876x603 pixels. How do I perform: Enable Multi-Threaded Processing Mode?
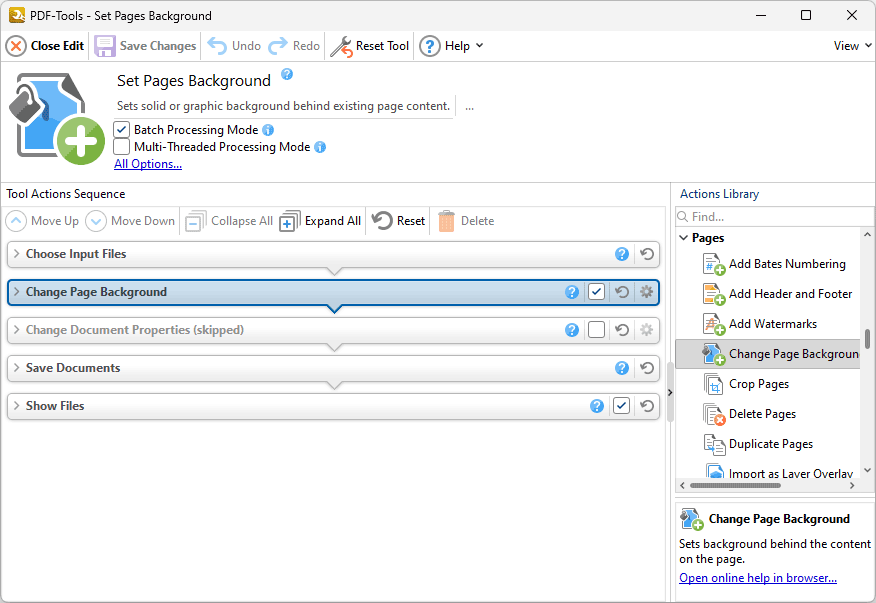pos(122,147)
